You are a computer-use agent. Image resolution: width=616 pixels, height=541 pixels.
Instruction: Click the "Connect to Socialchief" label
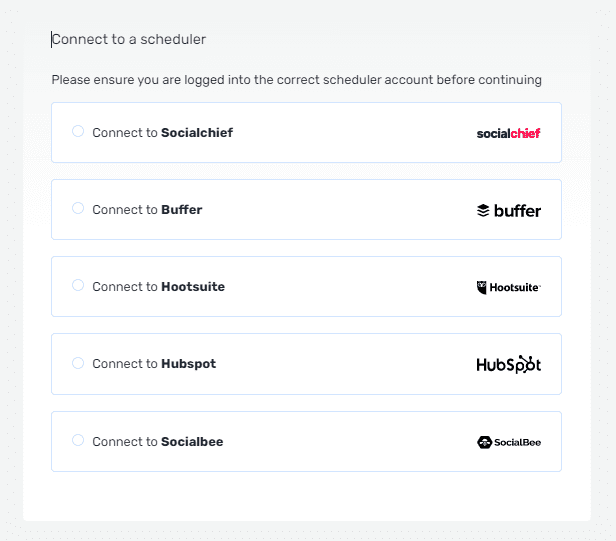162,133
